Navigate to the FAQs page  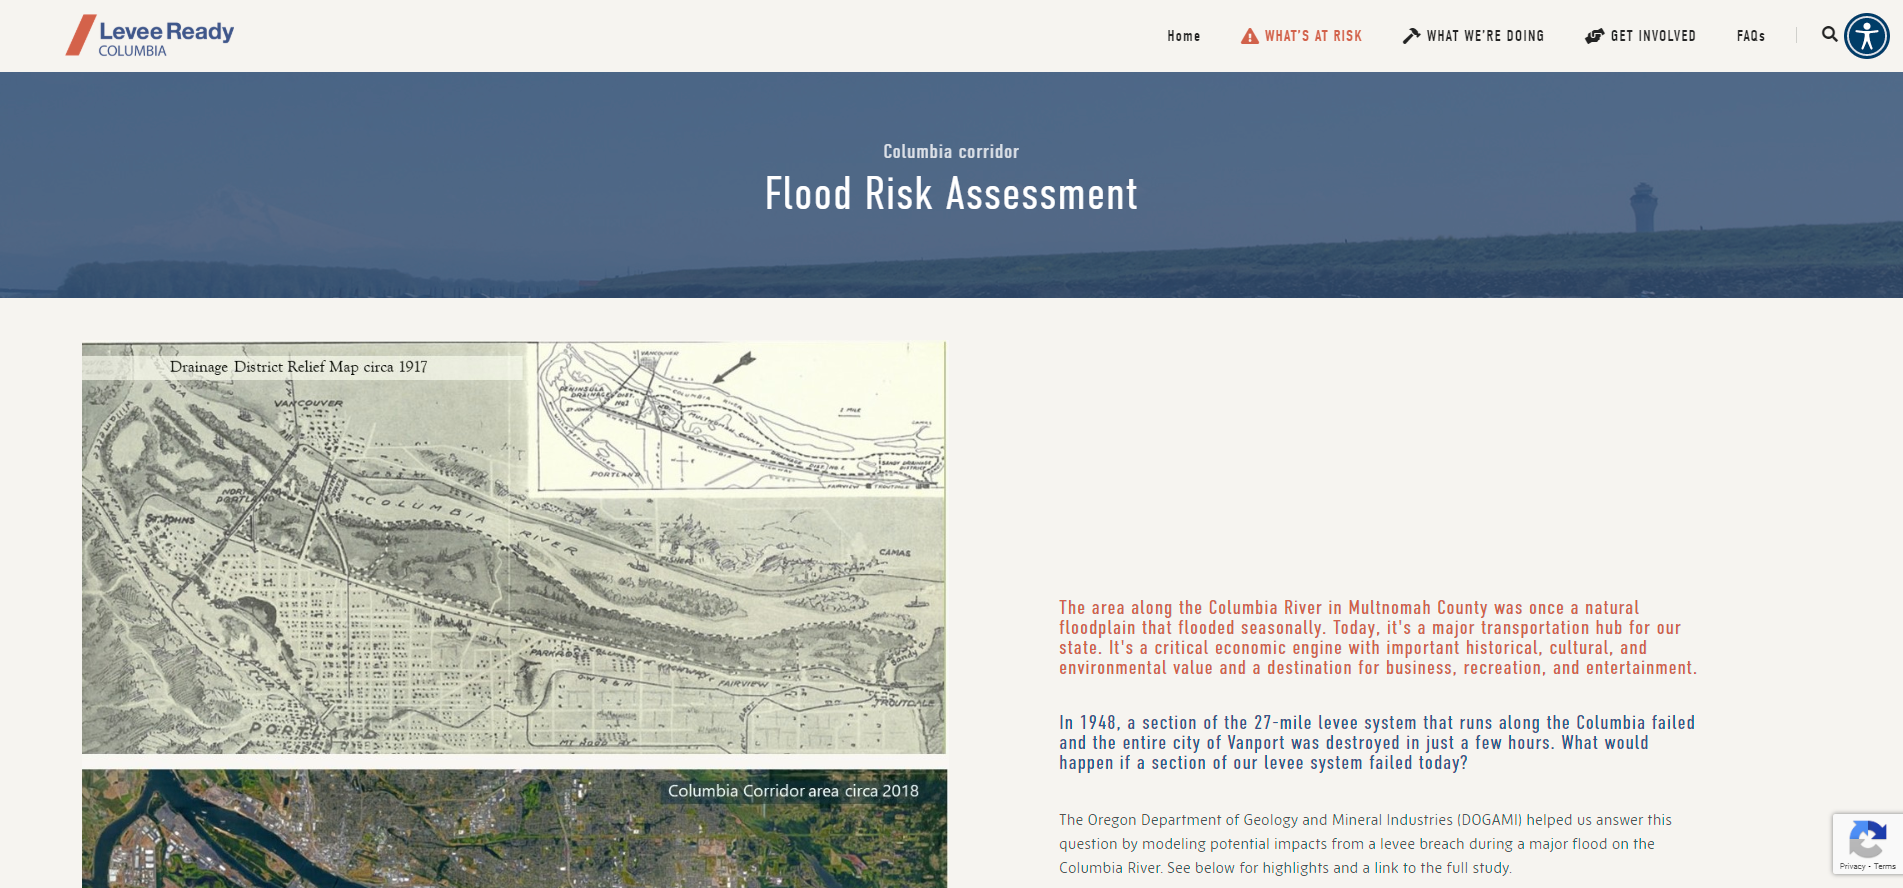click(1750, 36)
